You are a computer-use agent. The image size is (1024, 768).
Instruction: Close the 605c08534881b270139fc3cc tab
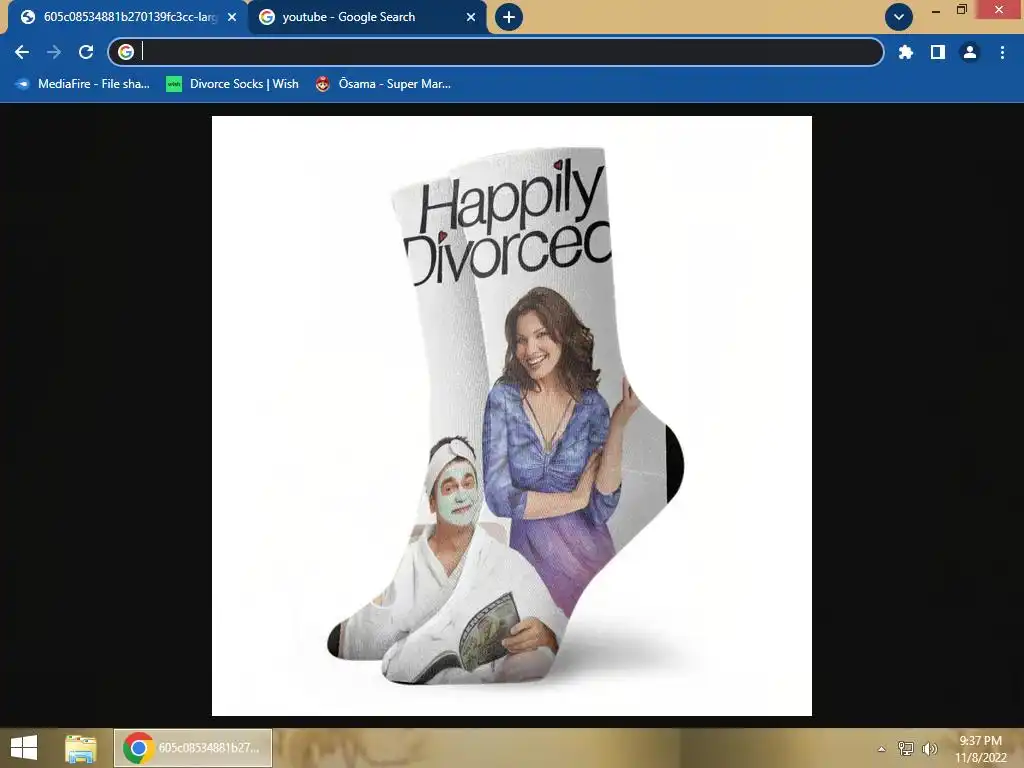click(232, 17)
